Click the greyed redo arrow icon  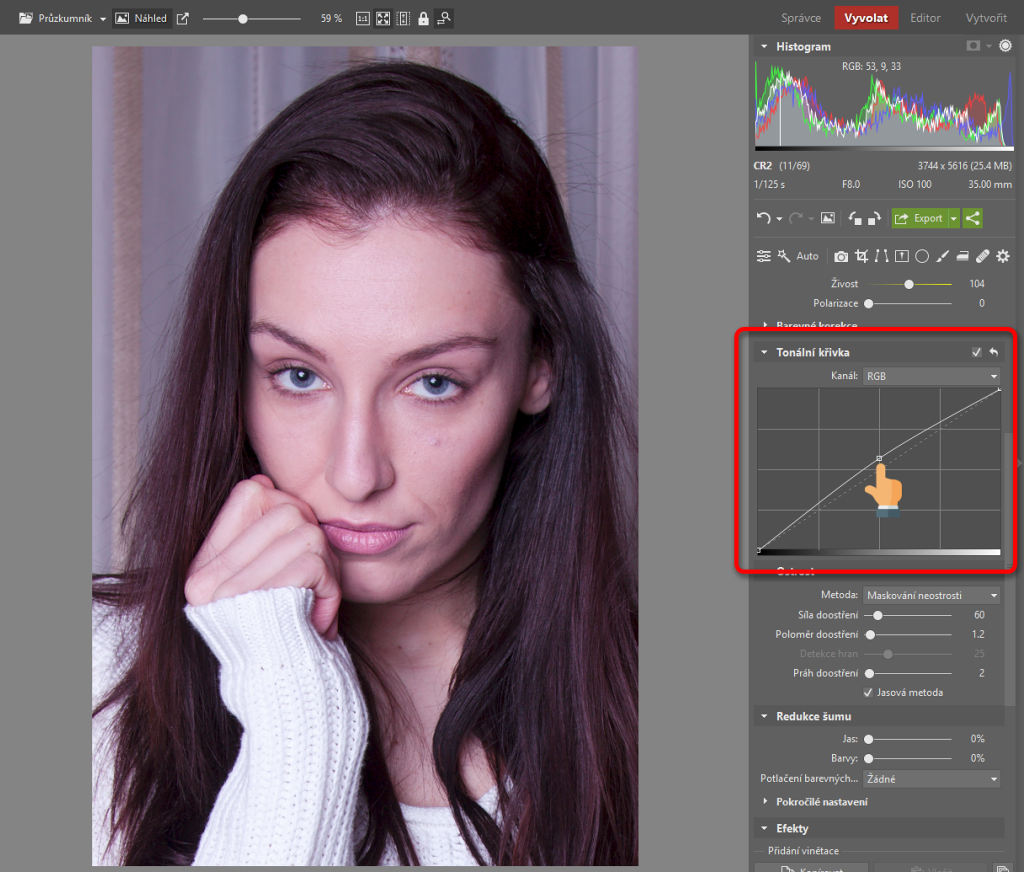[795, 218]
